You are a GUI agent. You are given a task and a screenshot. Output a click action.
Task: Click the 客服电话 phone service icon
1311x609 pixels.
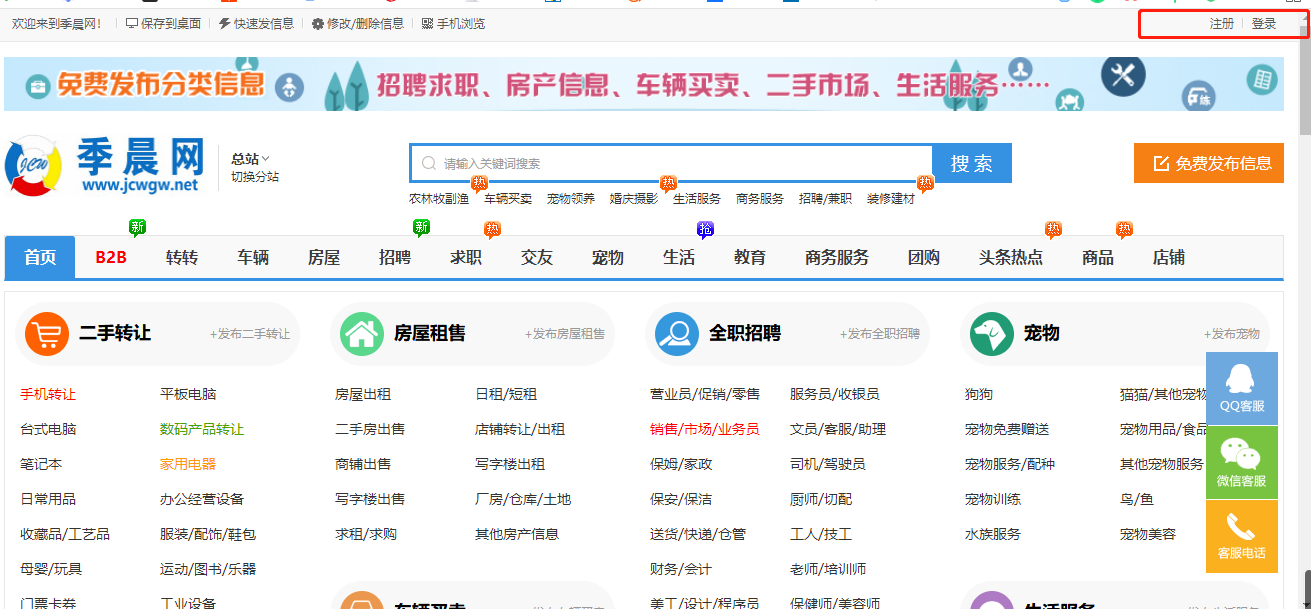[1242, 536]
